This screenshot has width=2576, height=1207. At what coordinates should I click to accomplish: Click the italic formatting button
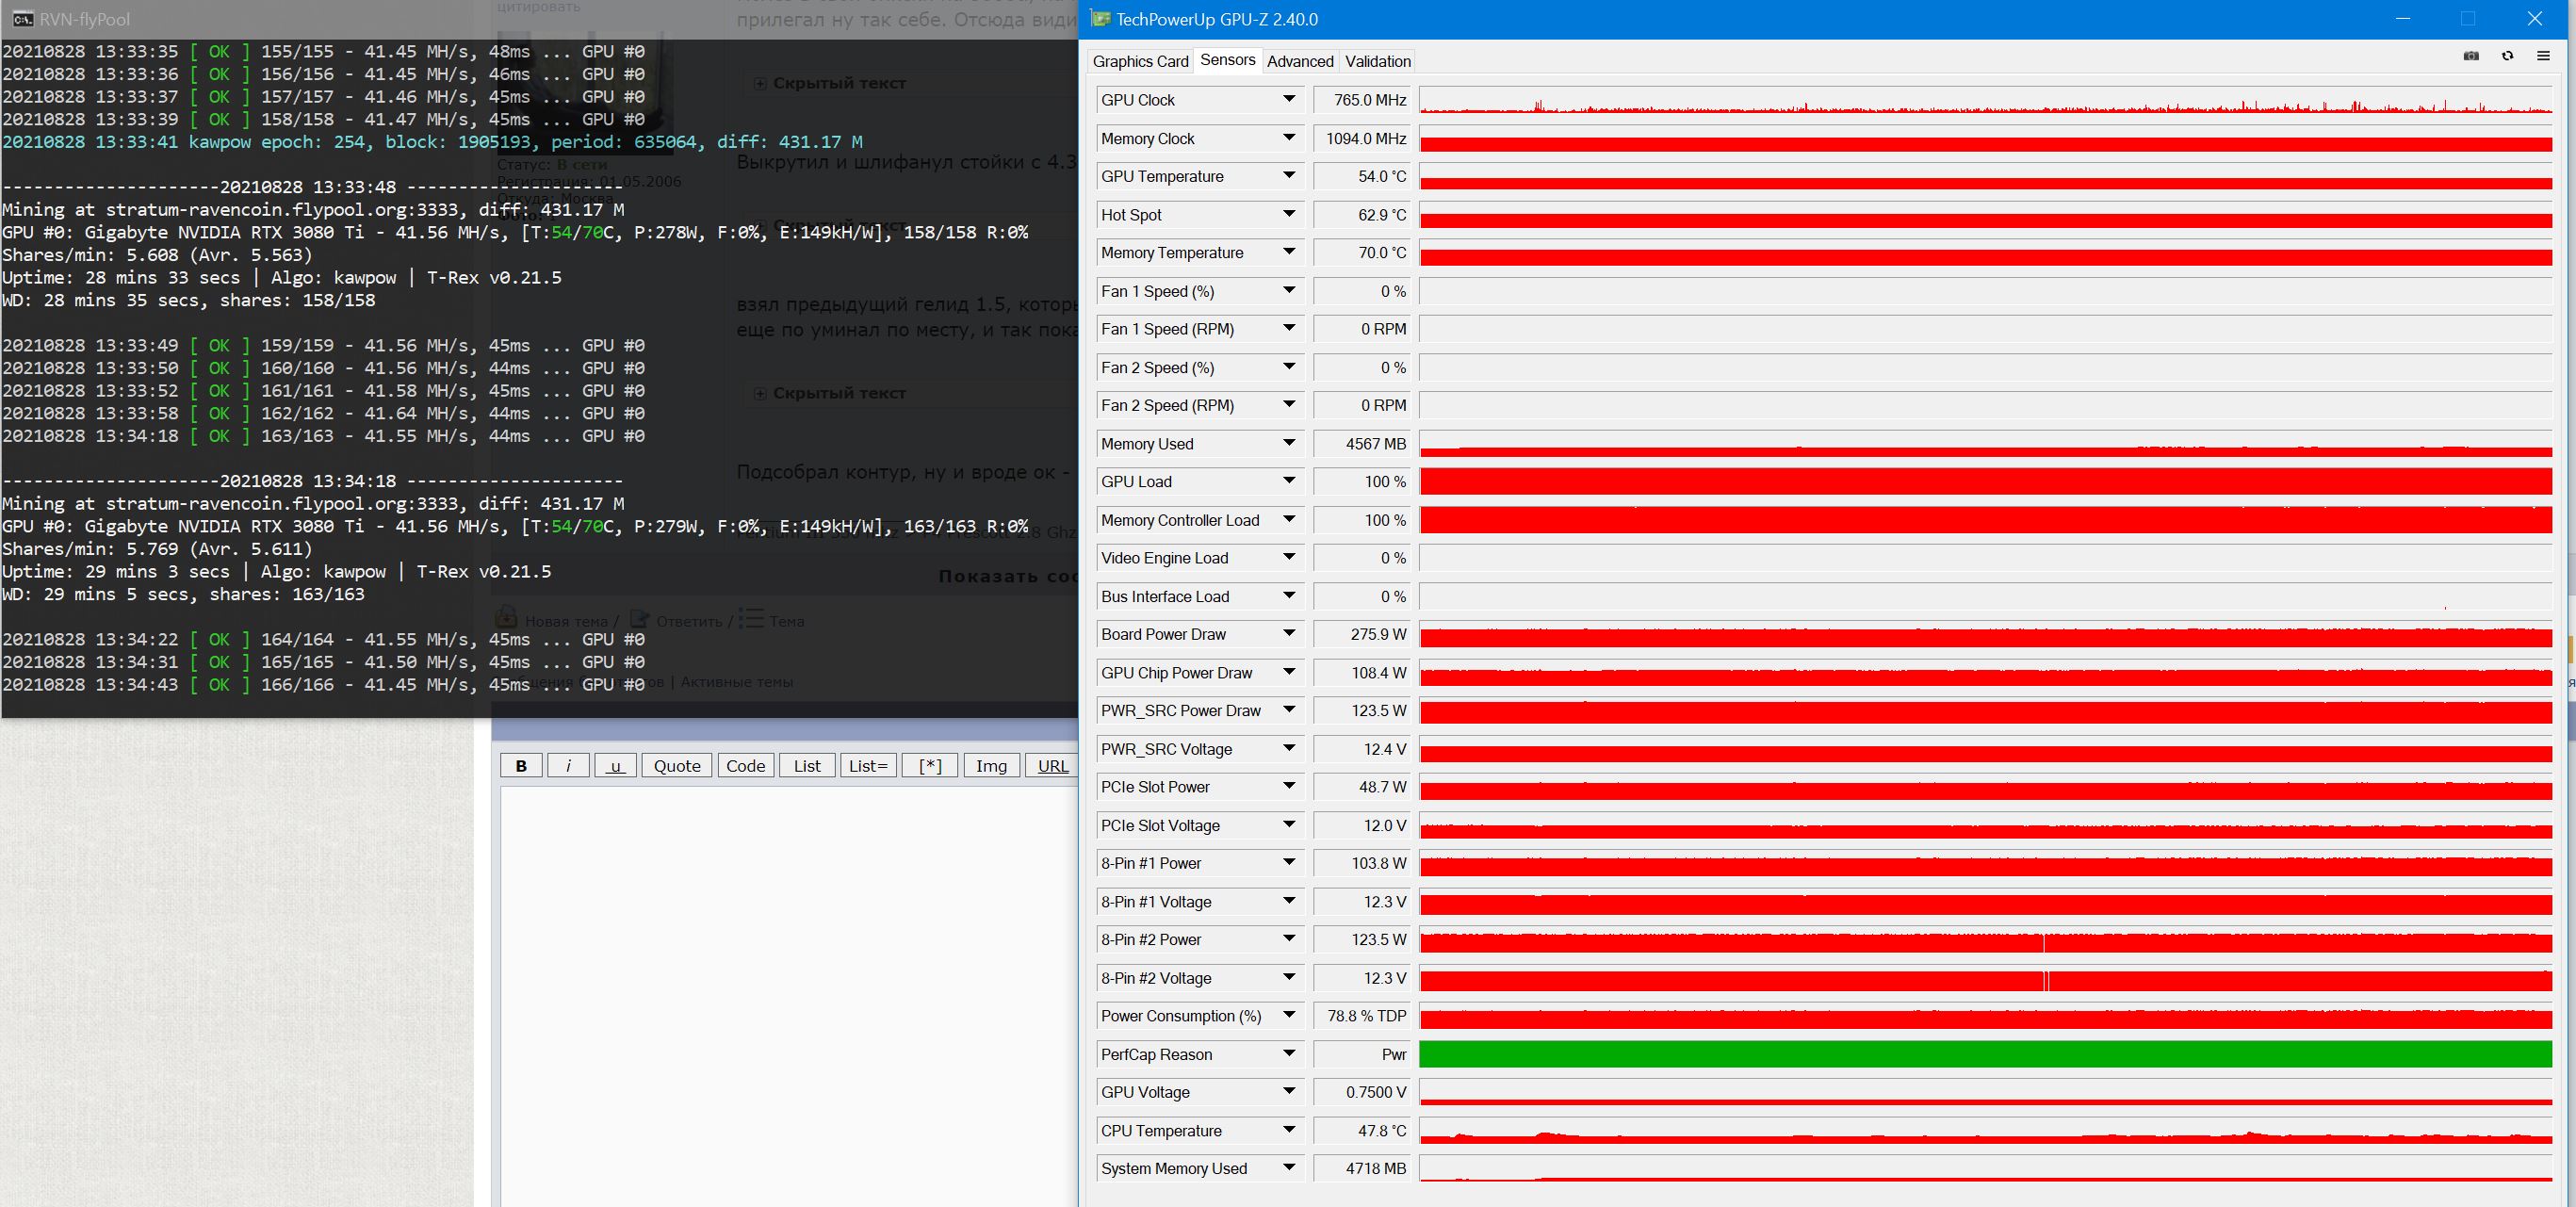click(x=568, y=766)
